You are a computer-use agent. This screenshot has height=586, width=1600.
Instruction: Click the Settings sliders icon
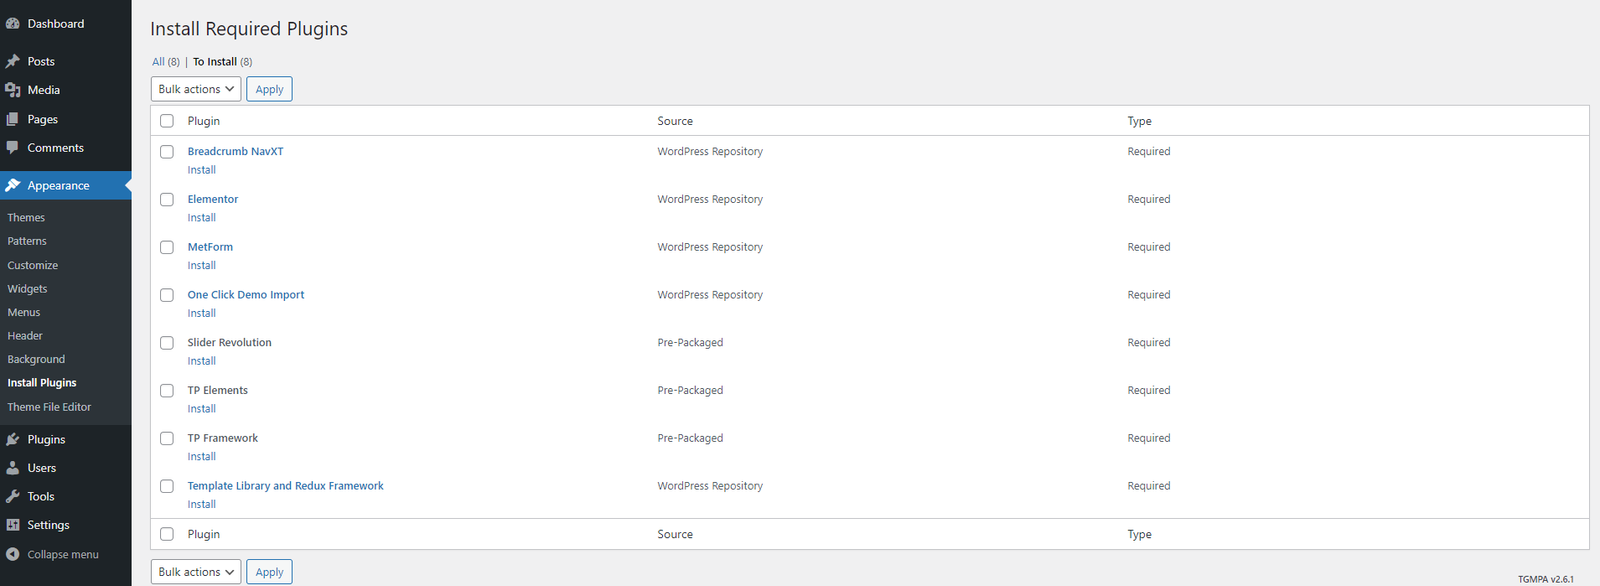pos(13,525)
